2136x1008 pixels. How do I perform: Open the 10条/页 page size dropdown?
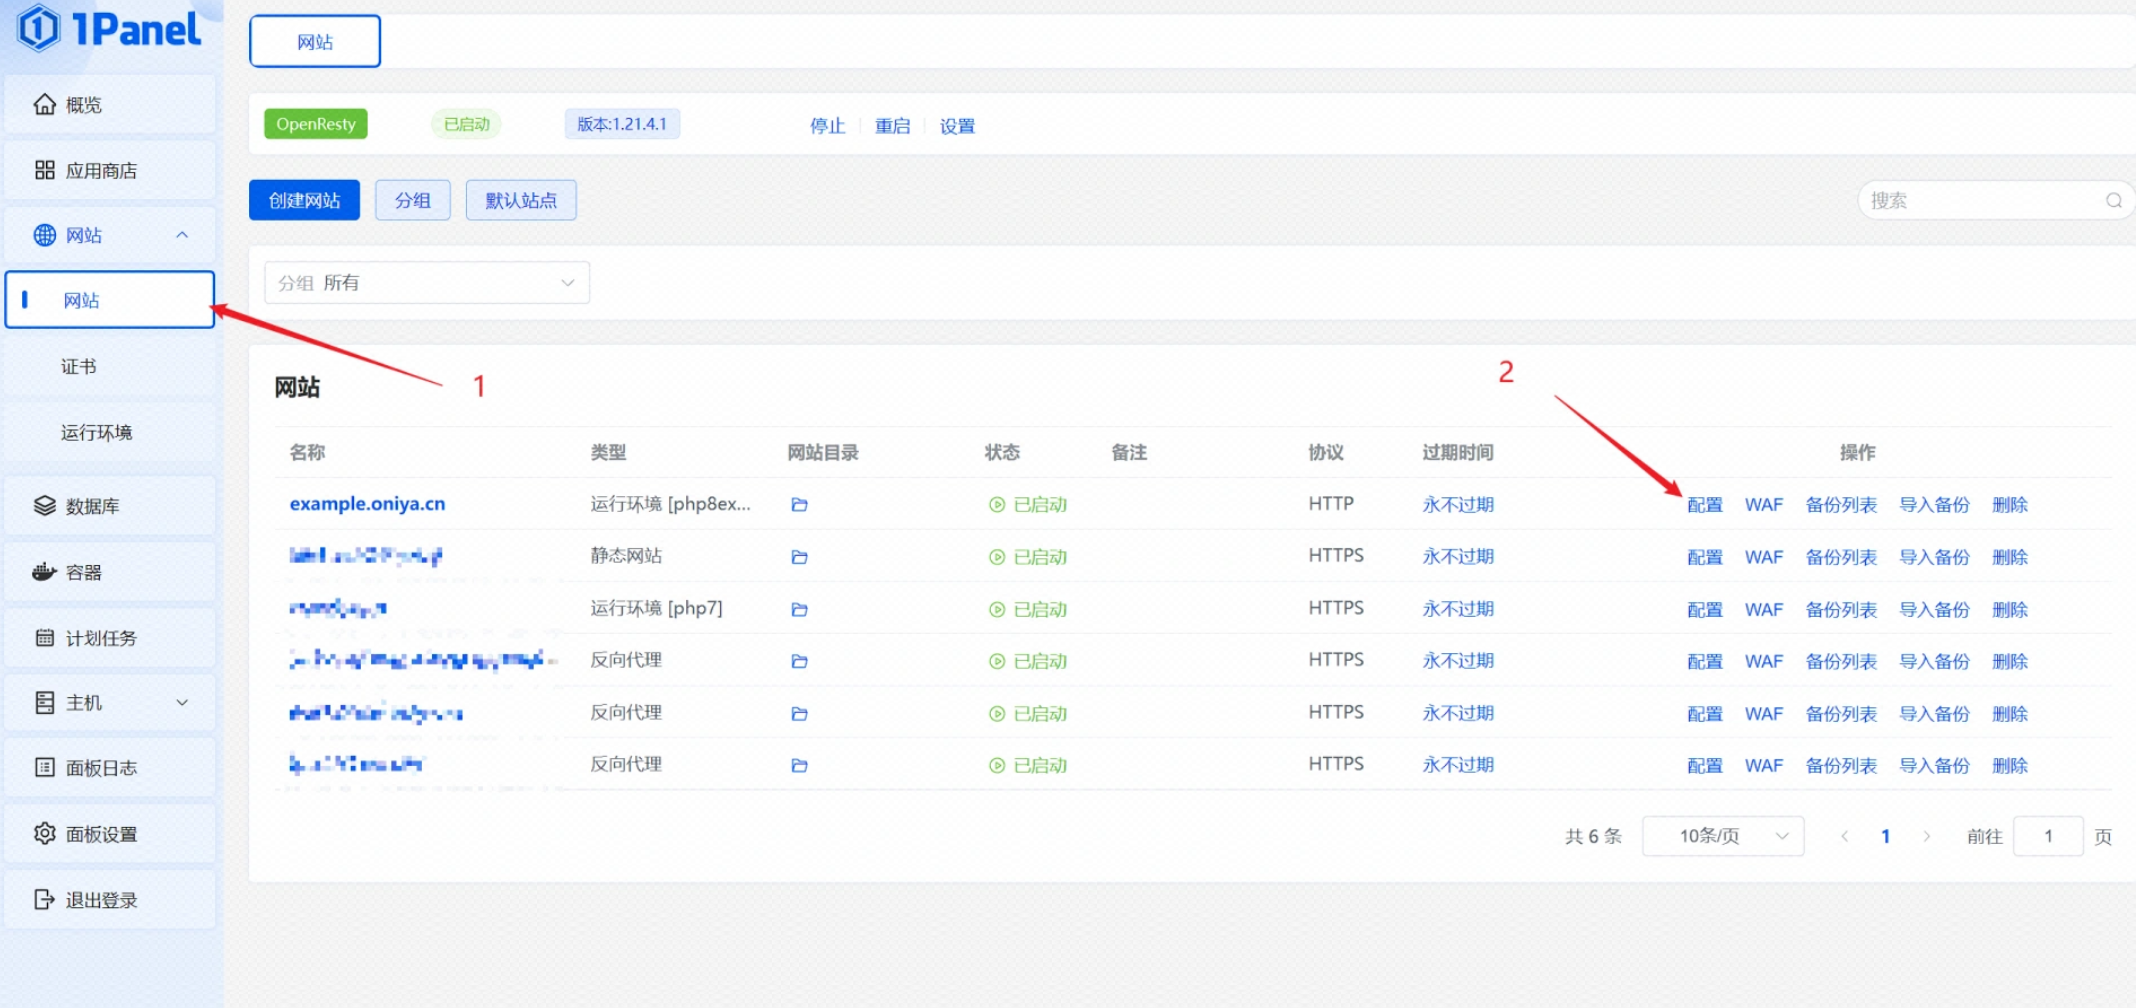1722,836
